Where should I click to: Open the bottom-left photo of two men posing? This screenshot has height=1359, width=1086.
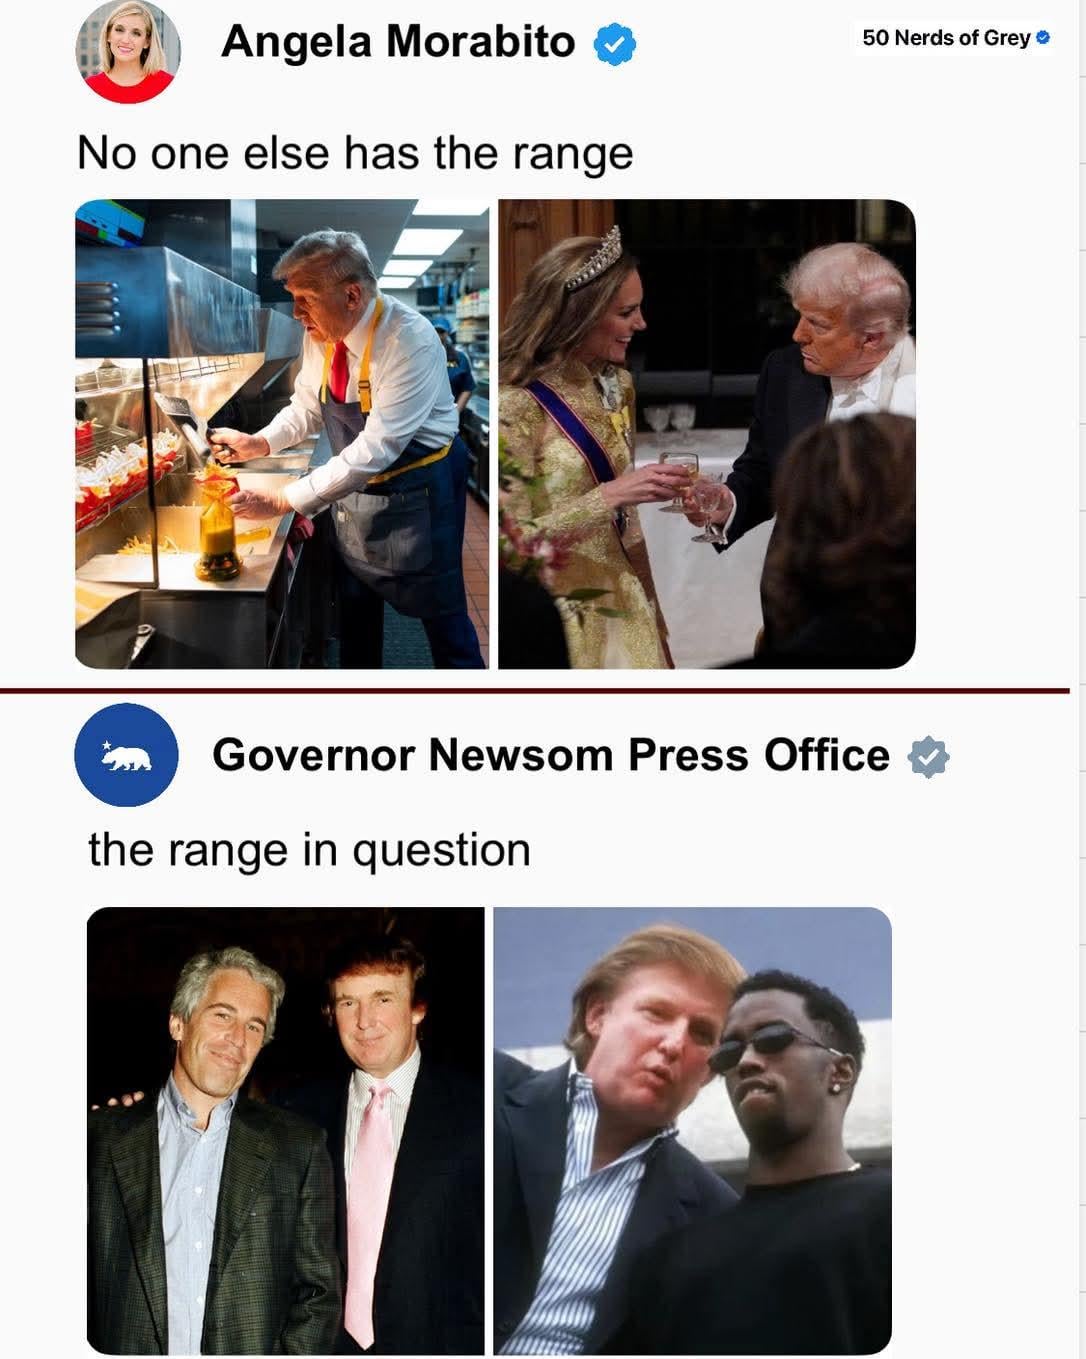click(x=285, y=1131)
